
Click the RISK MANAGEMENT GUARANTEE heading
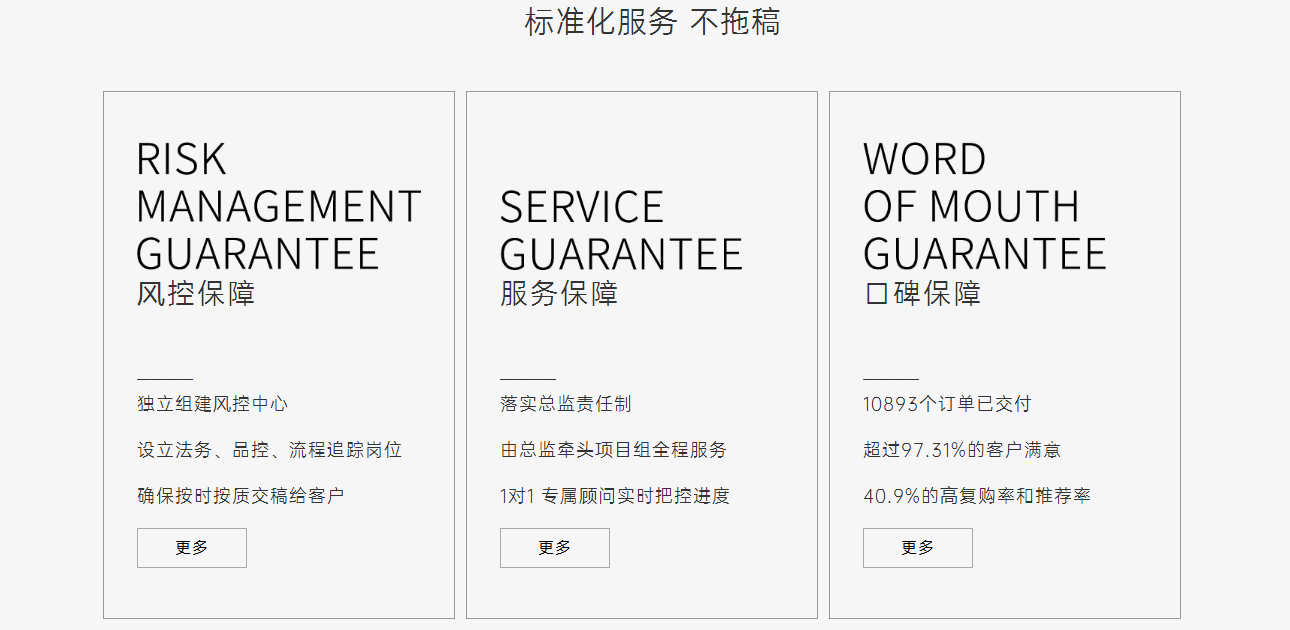pyautogui.click(x=278, y=206)
